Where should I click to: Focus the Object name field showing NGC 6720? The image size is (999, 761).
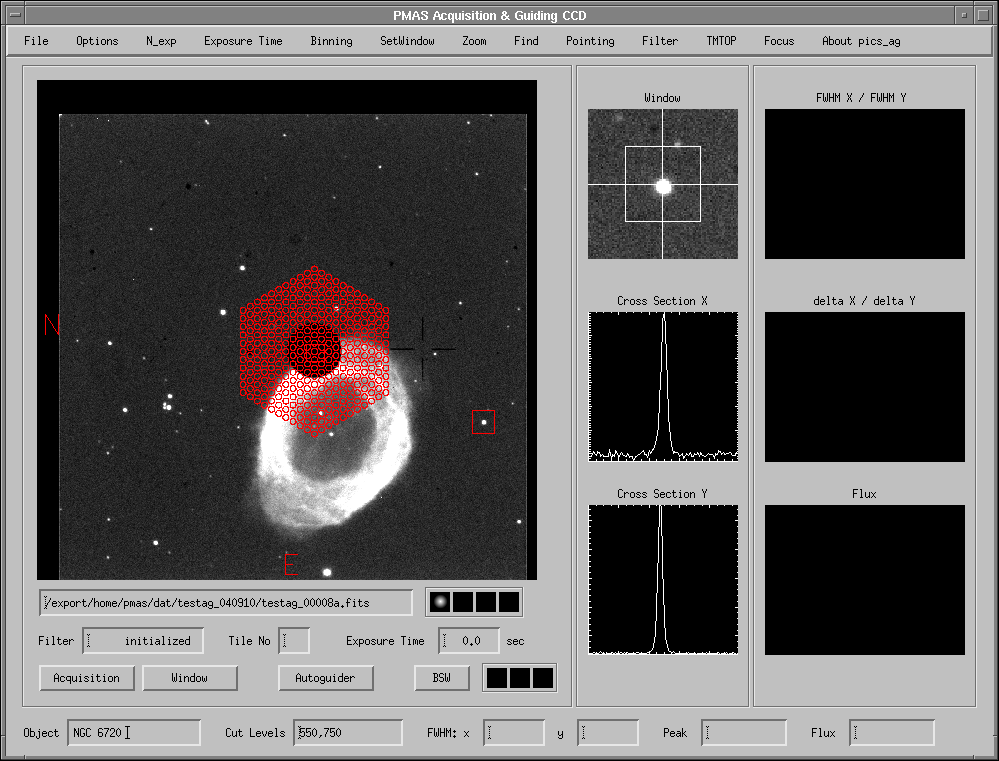pos(133,733)
